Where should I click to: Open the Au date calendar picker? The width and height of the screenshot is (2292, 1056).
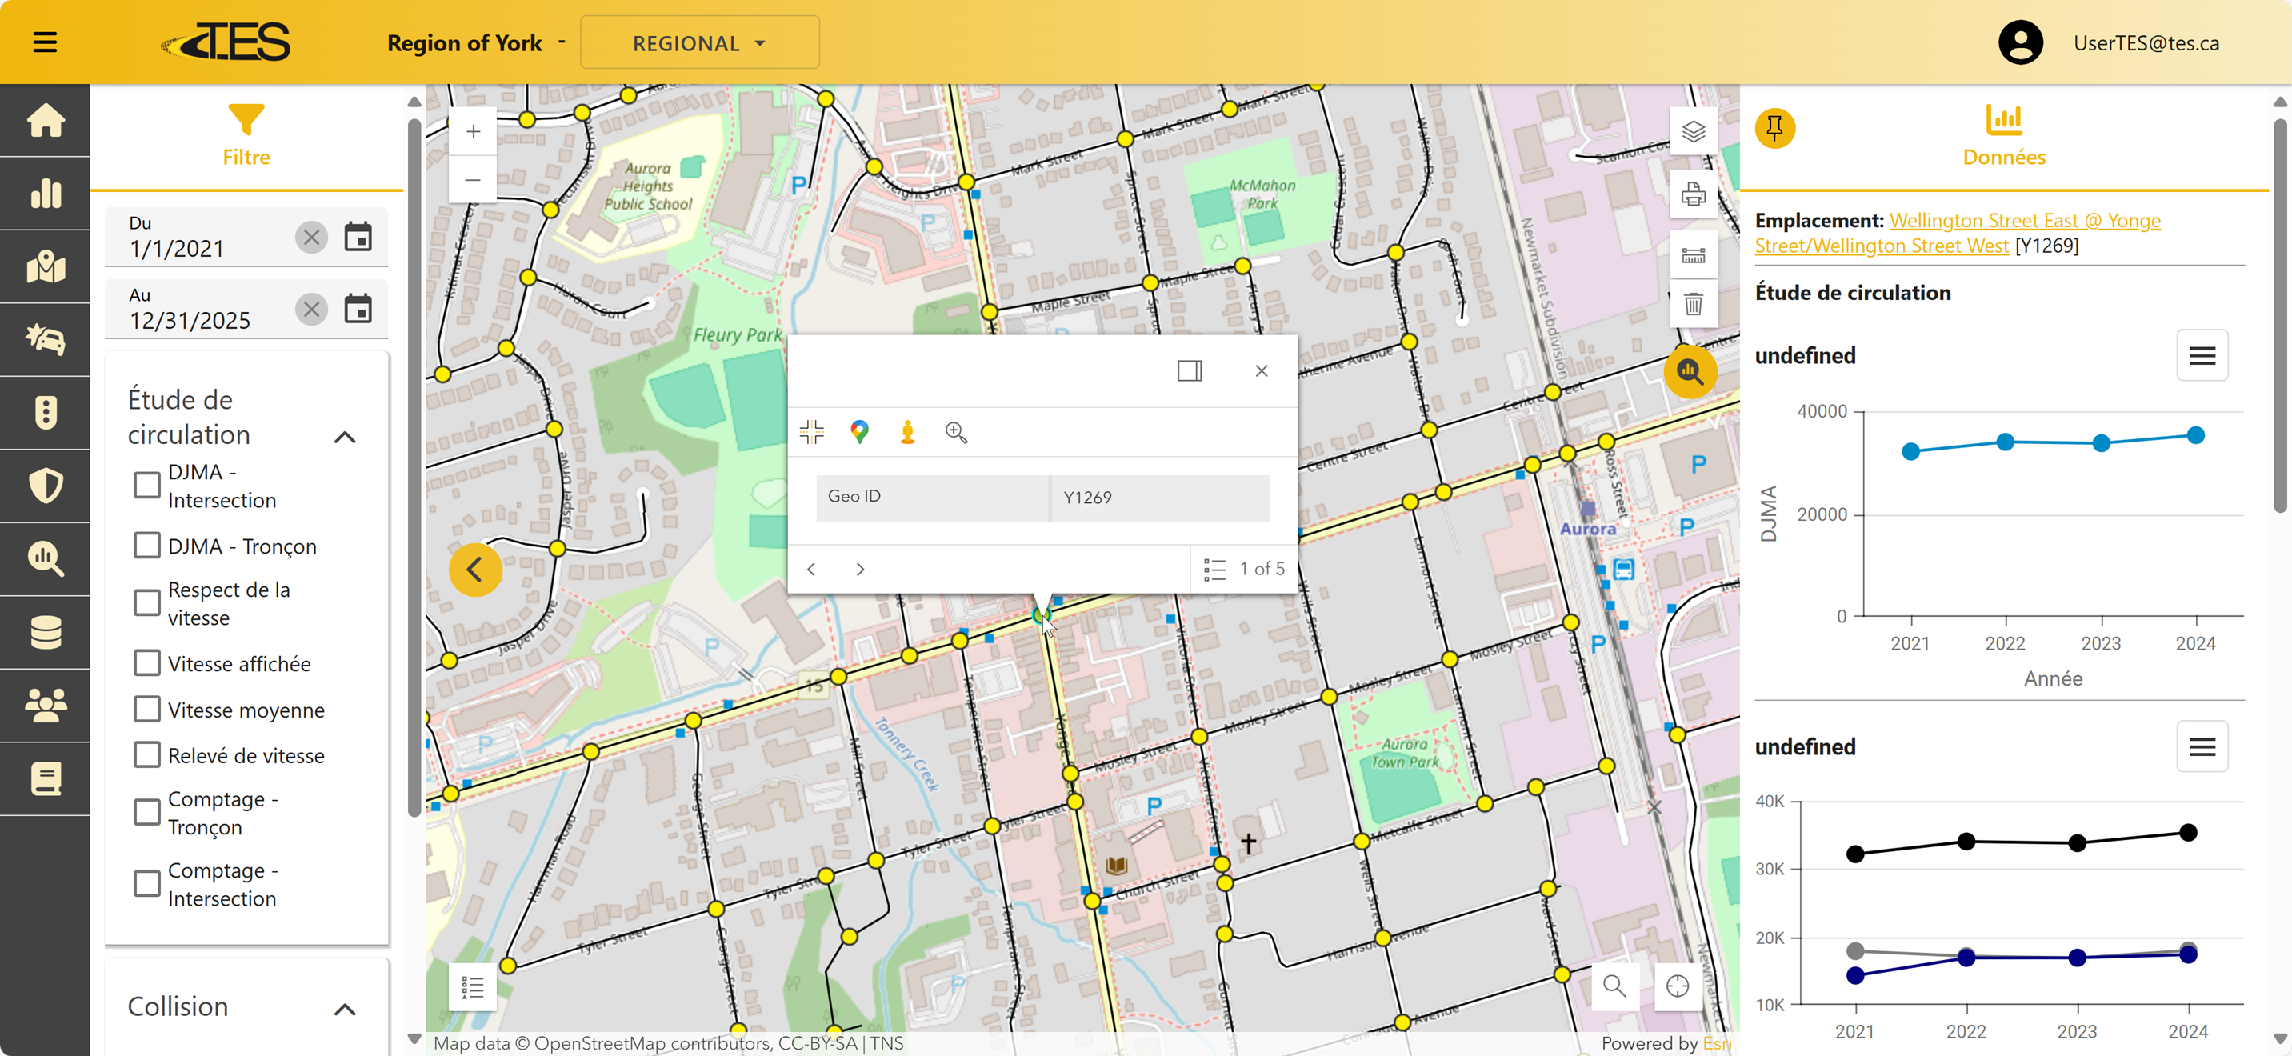pos(358,309)
